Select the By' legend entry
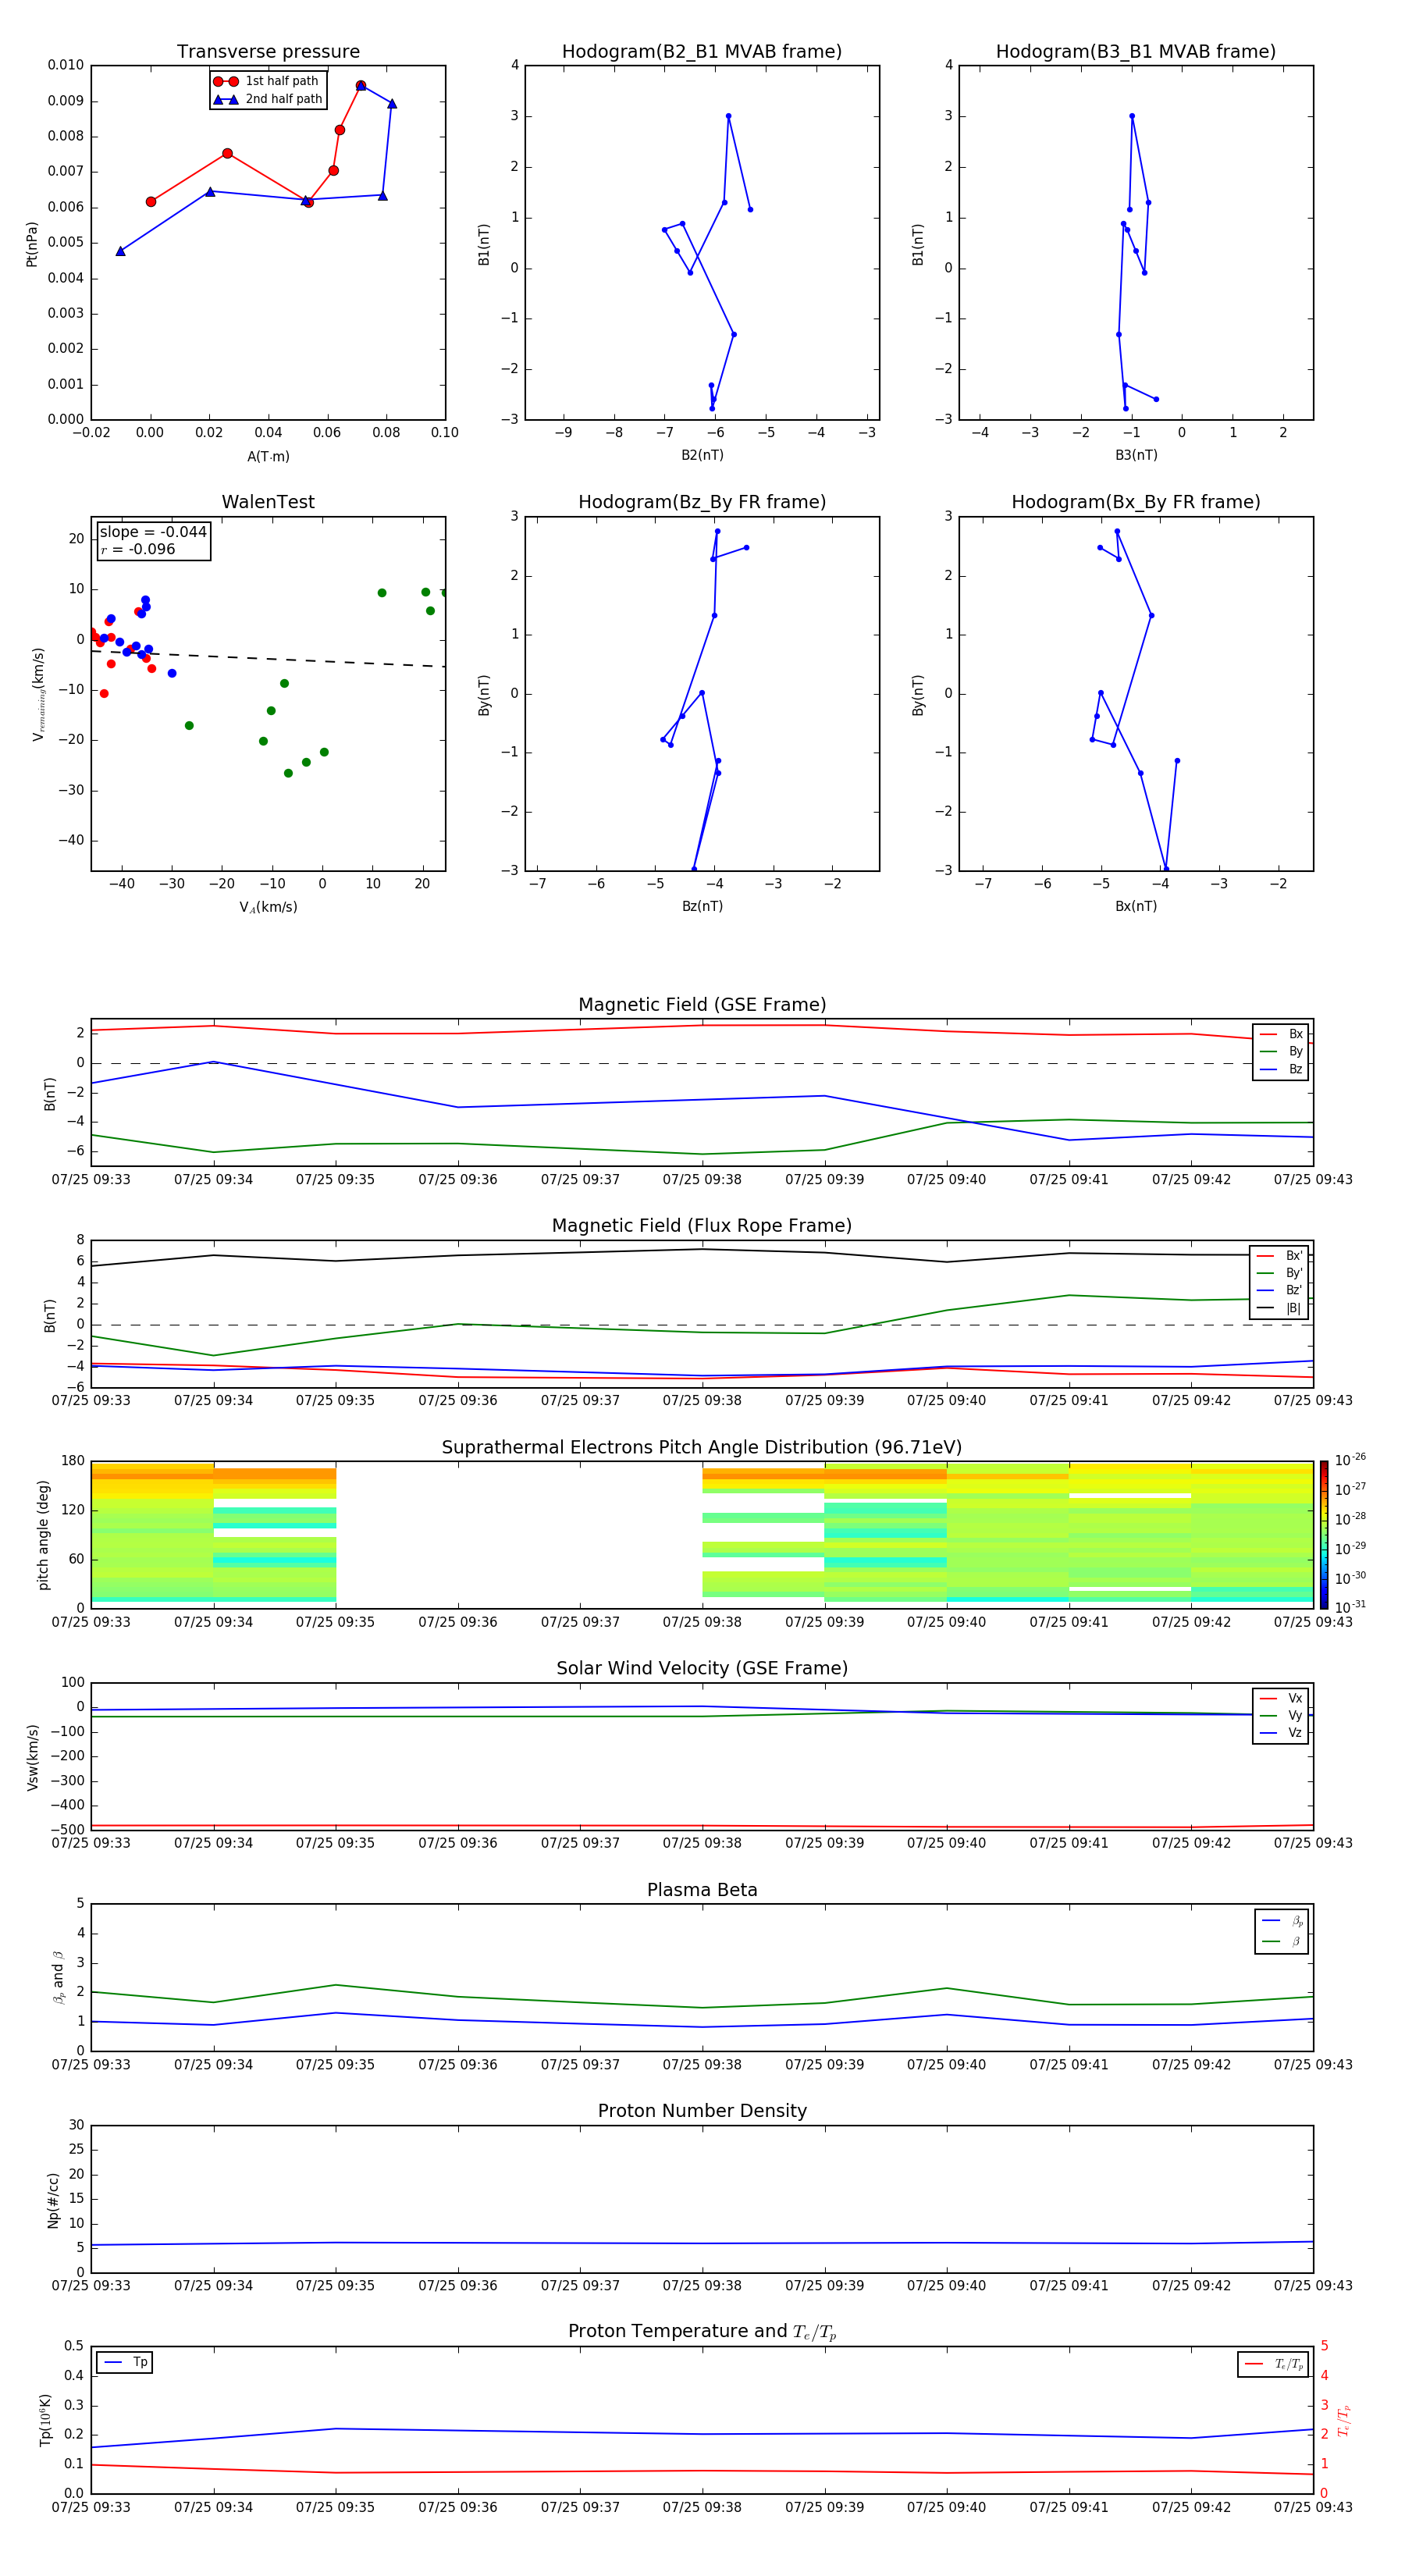This screenshot has height=2576, width=1405. (1280, 1273)
